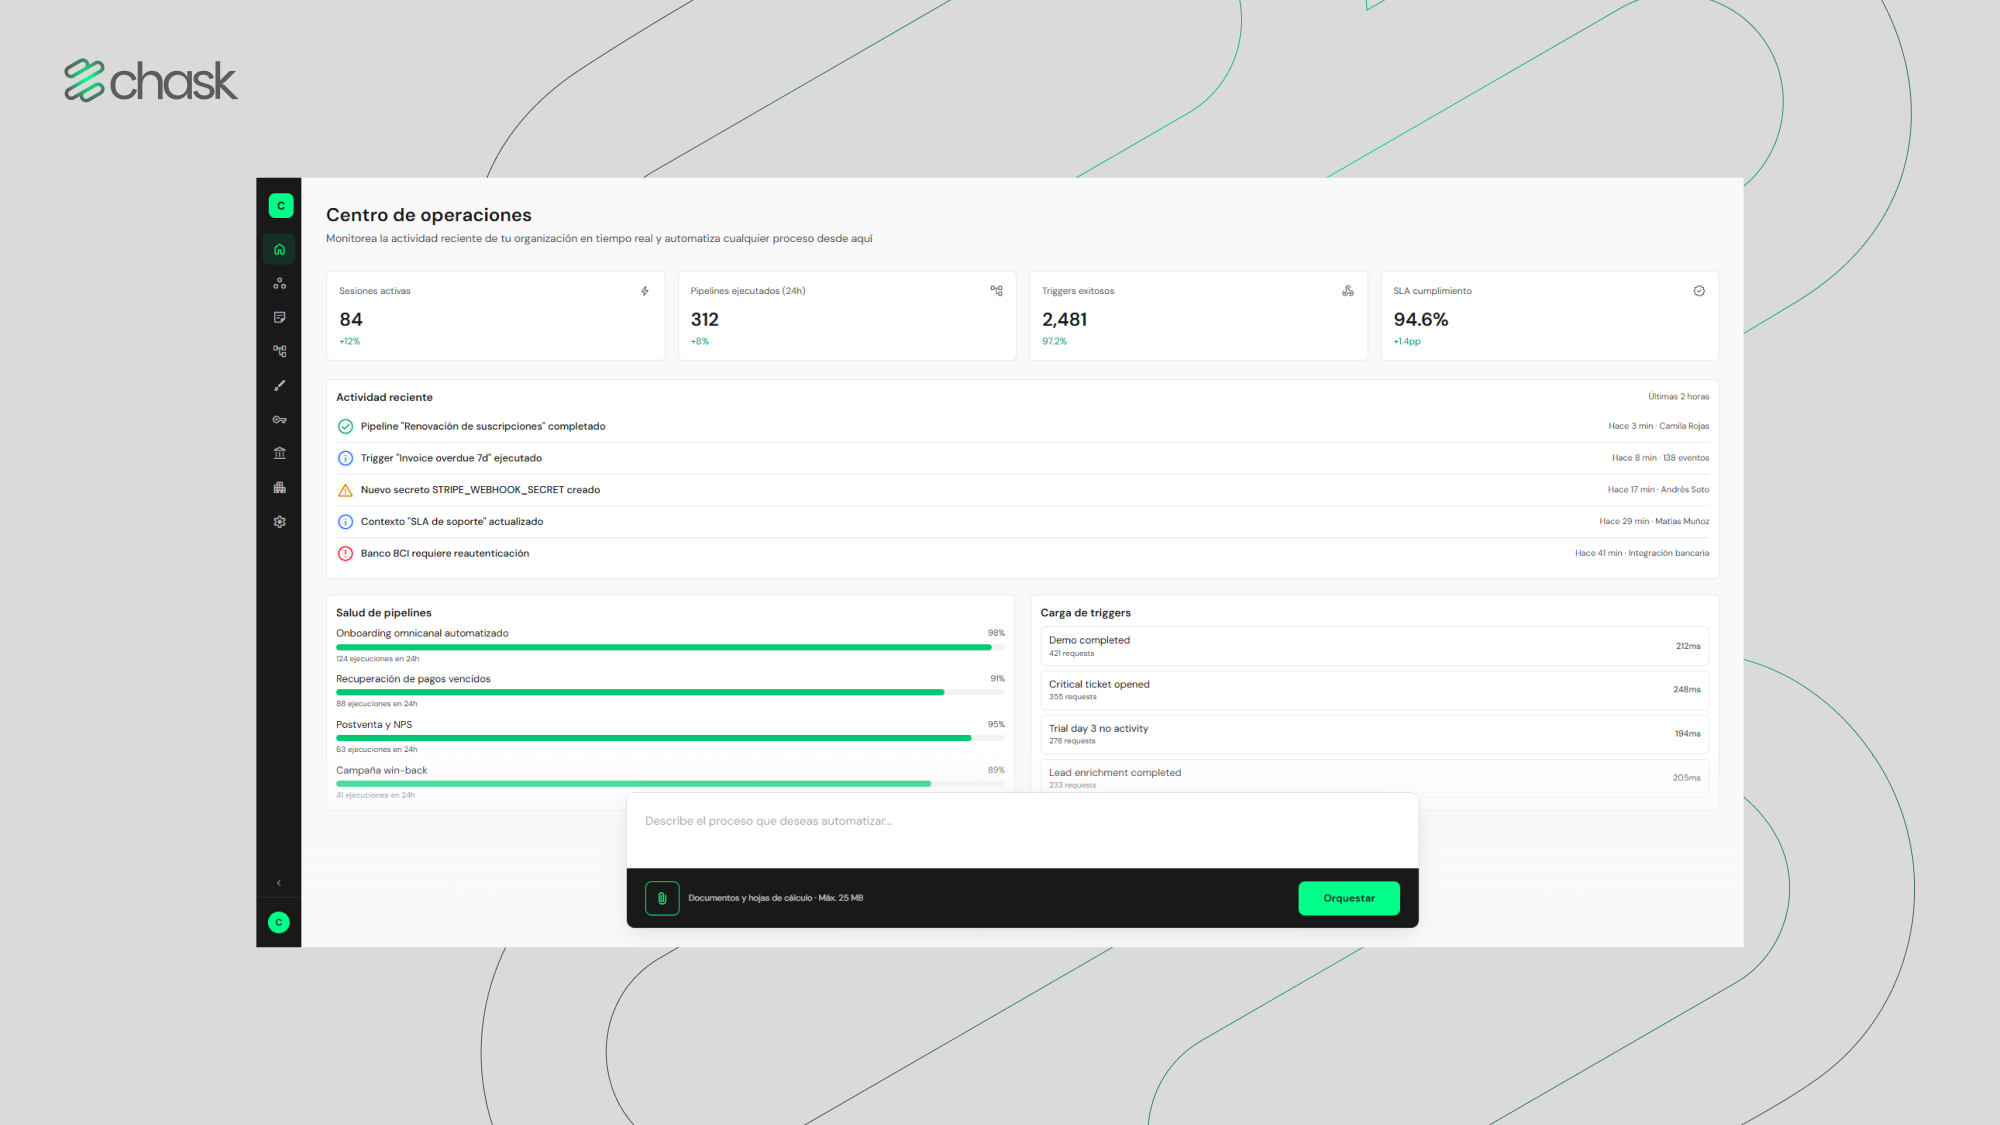The width and height of the screenshot is (2000, 1125).
Task: Click the Campaña win-back progress bar
Action: [670, 784]
